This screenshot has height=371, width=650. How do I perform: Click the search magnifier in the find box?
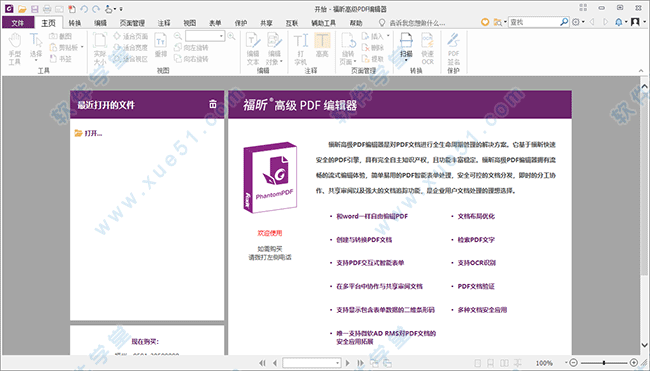564,22
